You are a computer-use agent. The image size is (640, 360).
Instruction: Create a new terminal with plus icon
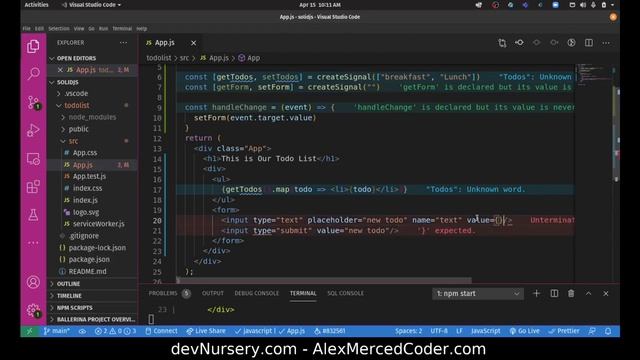click(536, 293)
